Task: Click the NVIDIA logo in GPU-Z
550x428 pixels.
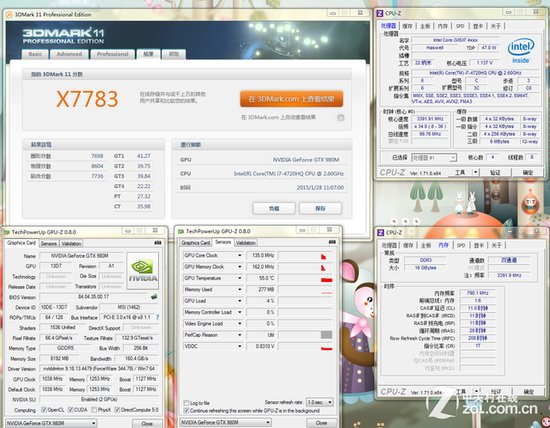Action: [142, 270]
